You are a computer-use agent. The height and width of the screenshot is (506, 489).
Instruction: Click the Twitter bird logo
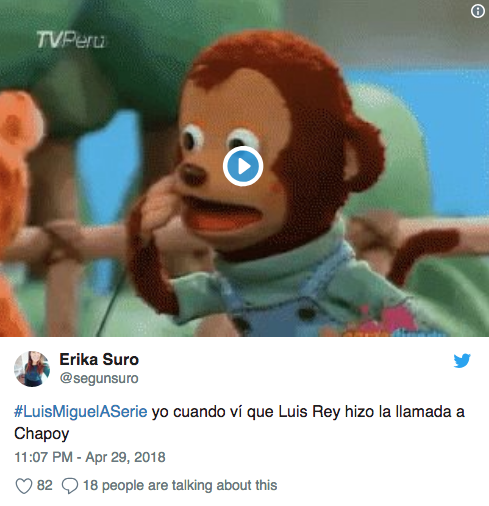(462, 360)
